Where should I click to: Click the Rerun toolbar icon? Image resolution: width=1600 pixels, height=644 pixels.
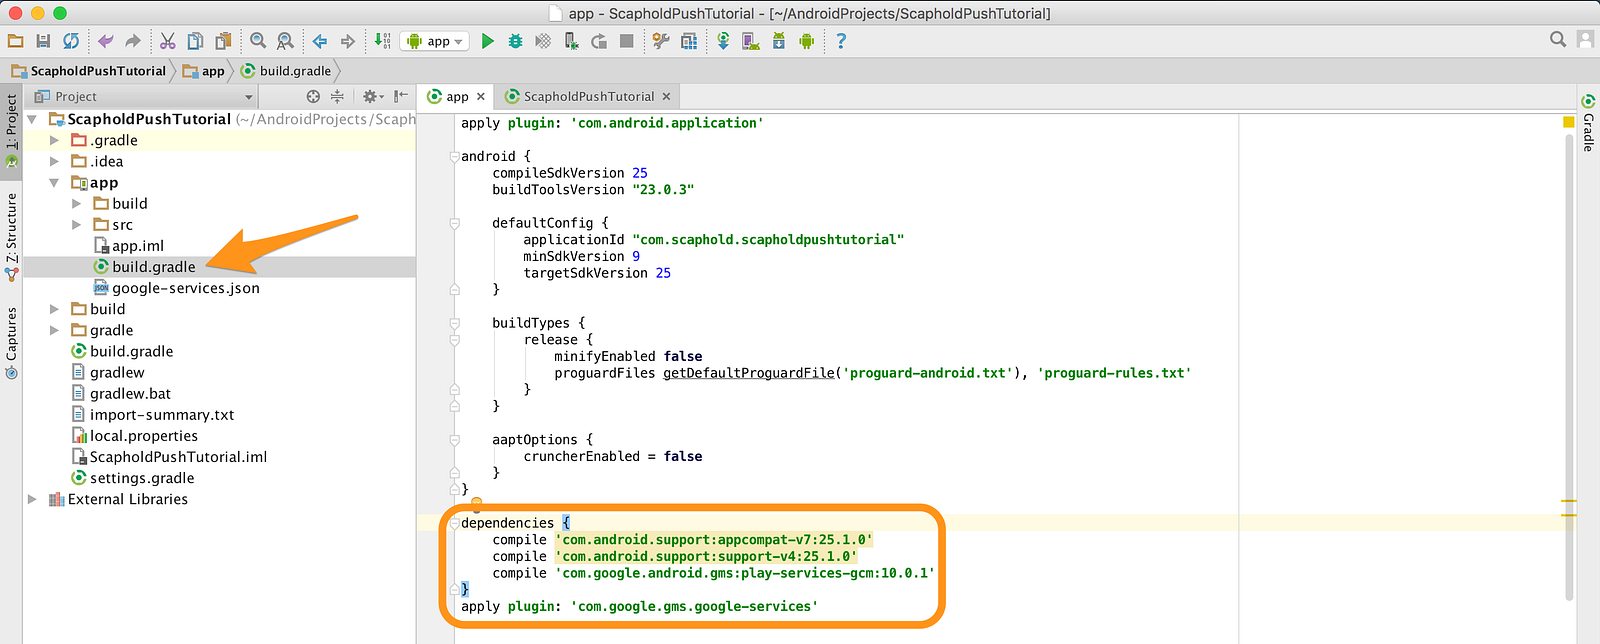point(599,41)
